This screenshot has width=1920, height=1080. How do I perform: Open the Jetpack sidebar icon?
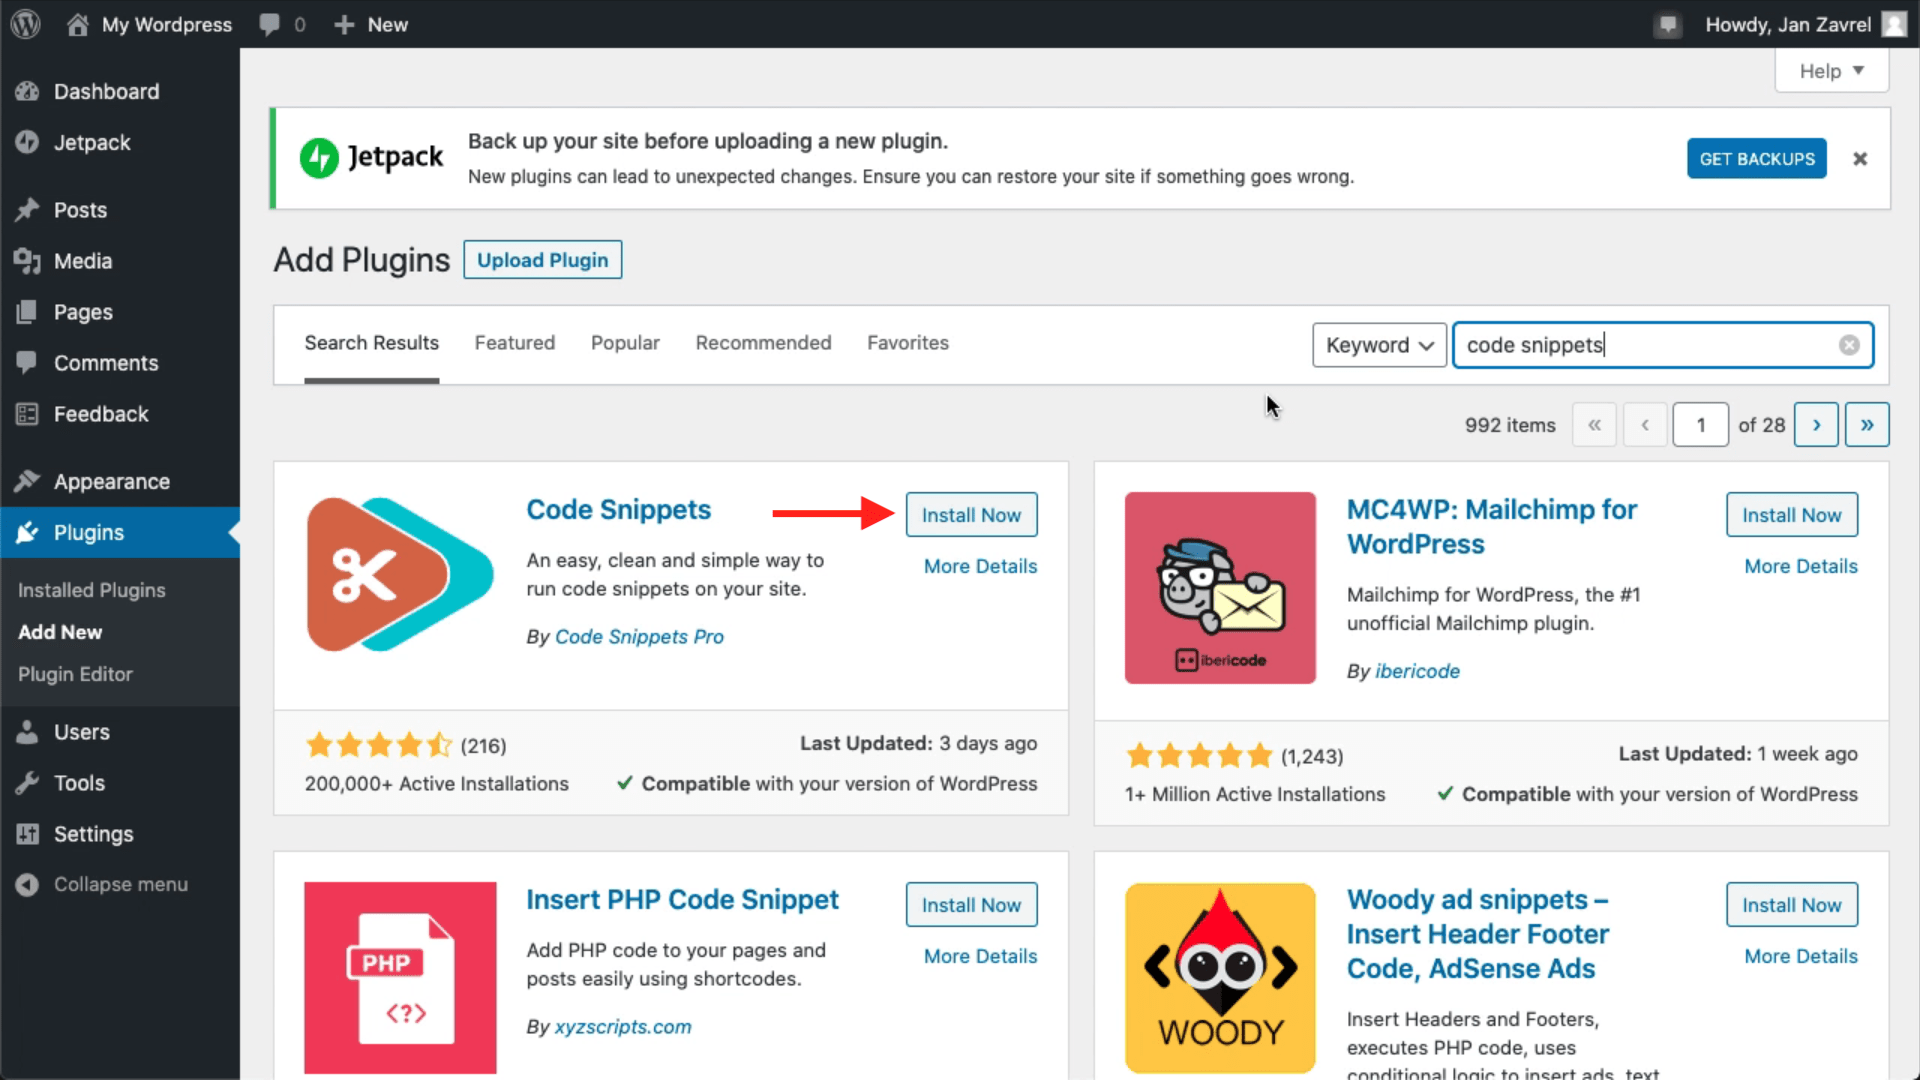pyautogui.click(x=27, y=142)
